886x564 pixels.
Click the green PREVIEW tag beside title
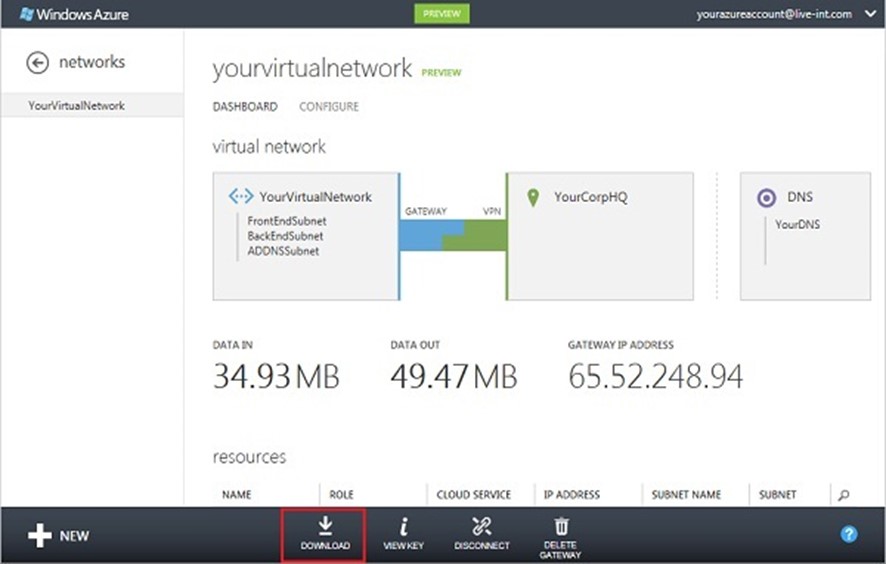(x=441, y=72)
